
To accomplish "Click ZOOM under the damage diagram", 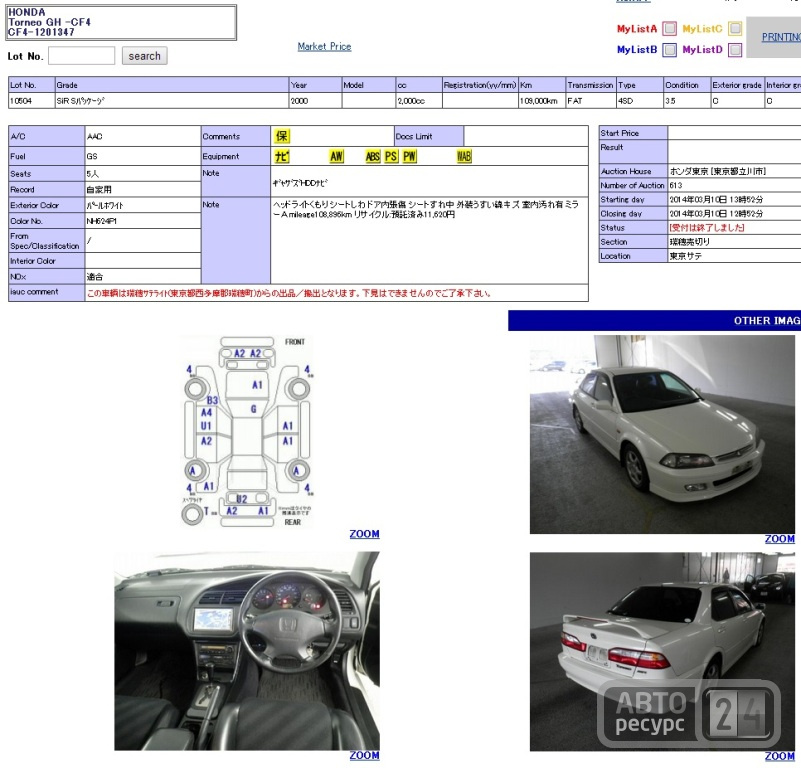I will pos(364,534).
